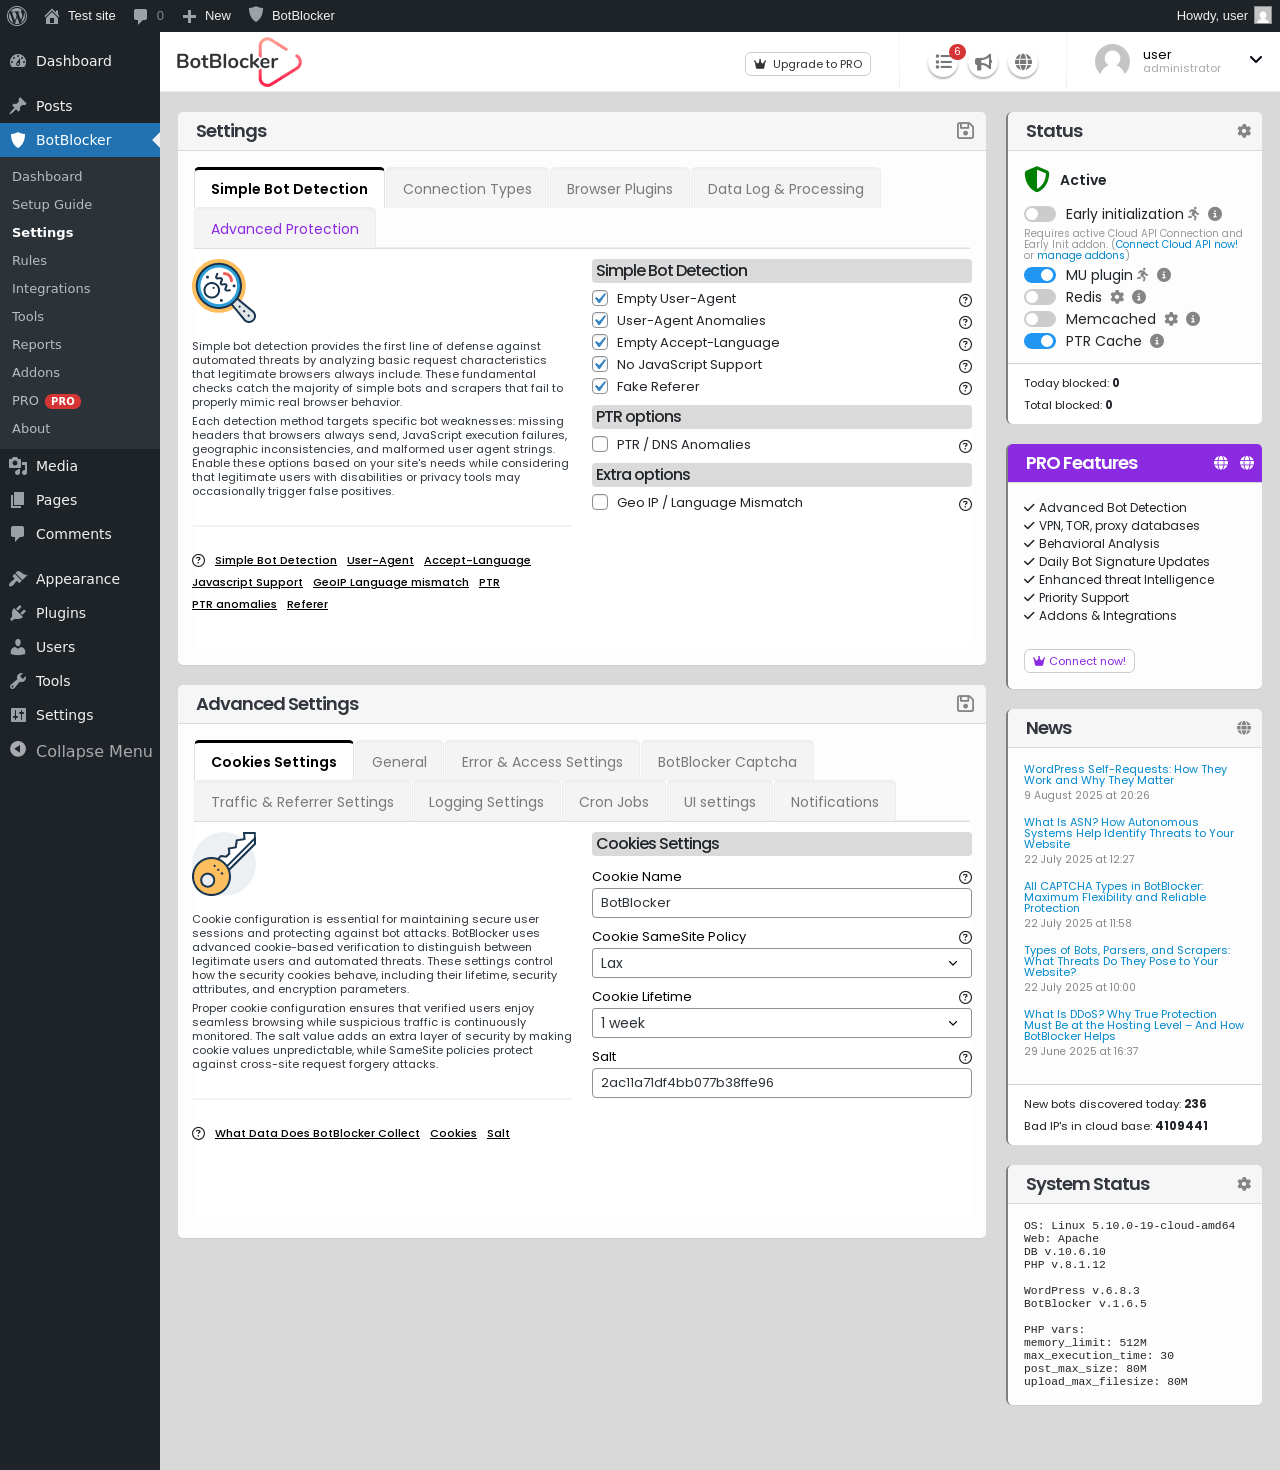Click the Redis settings gear icon

click(x=1118, y=297)
